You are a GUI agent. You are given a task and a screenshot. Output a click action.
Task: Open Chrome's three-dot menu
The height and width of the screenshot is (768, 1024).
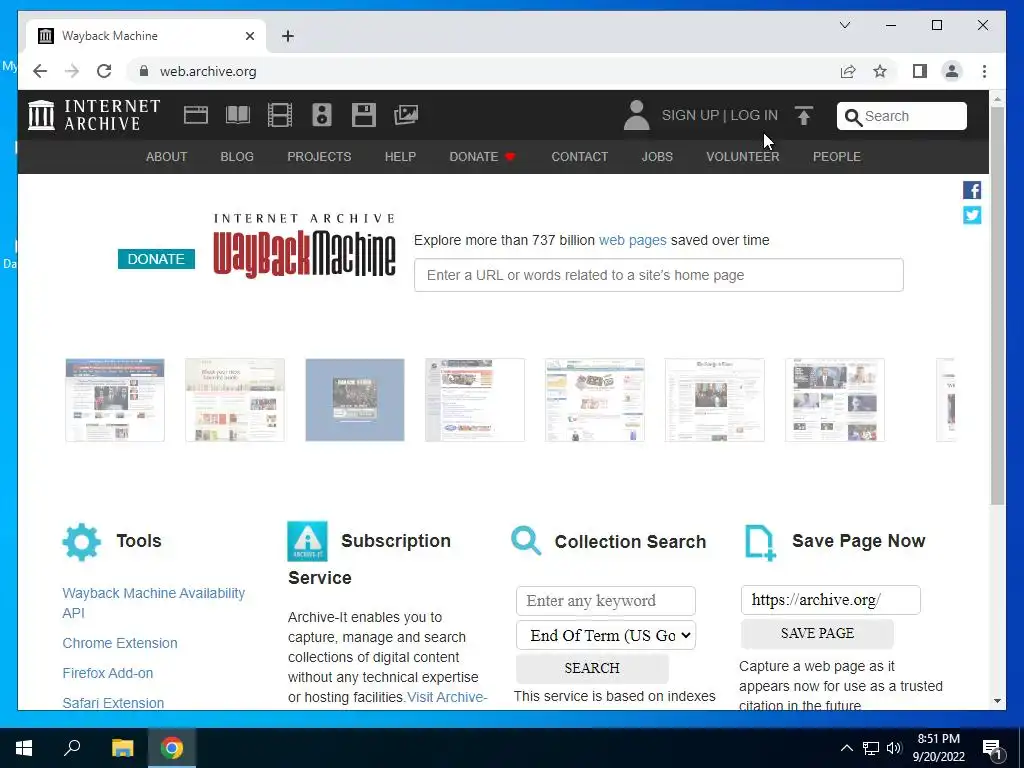coord(984,71)
